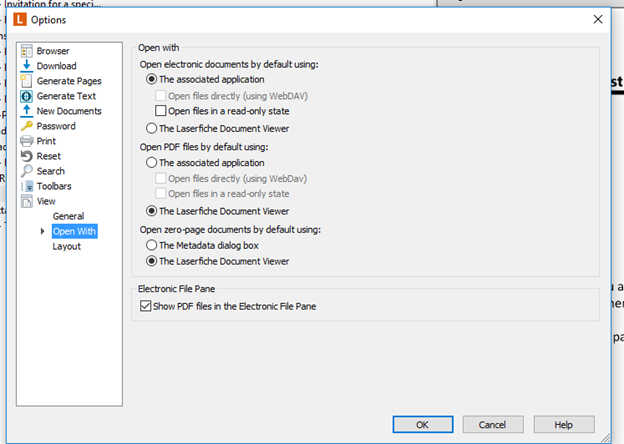624x444 pixels.
Task: Click the Help button
Action: click(x=563, y=424)
